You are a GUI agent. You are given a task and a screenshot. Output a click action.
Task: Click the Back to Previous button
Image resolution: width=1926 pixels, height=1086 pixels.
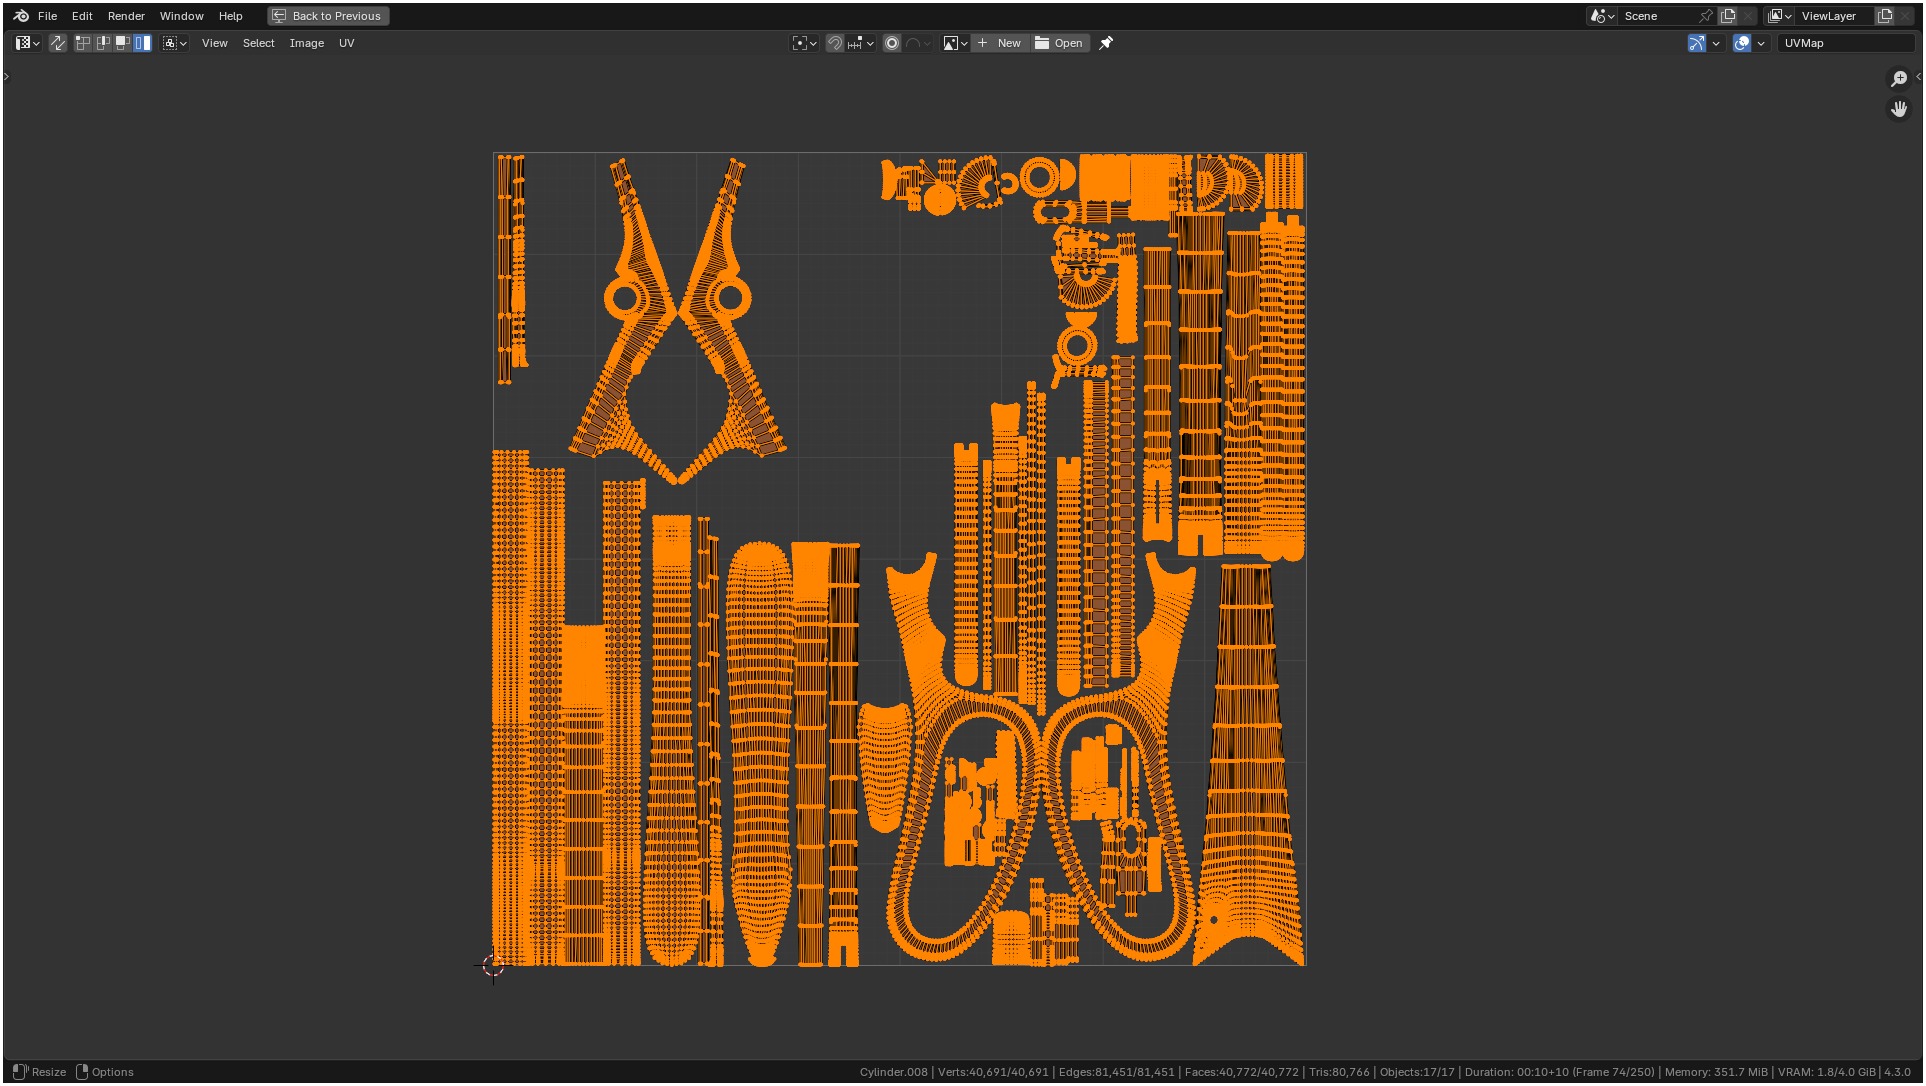pos(328,16)
